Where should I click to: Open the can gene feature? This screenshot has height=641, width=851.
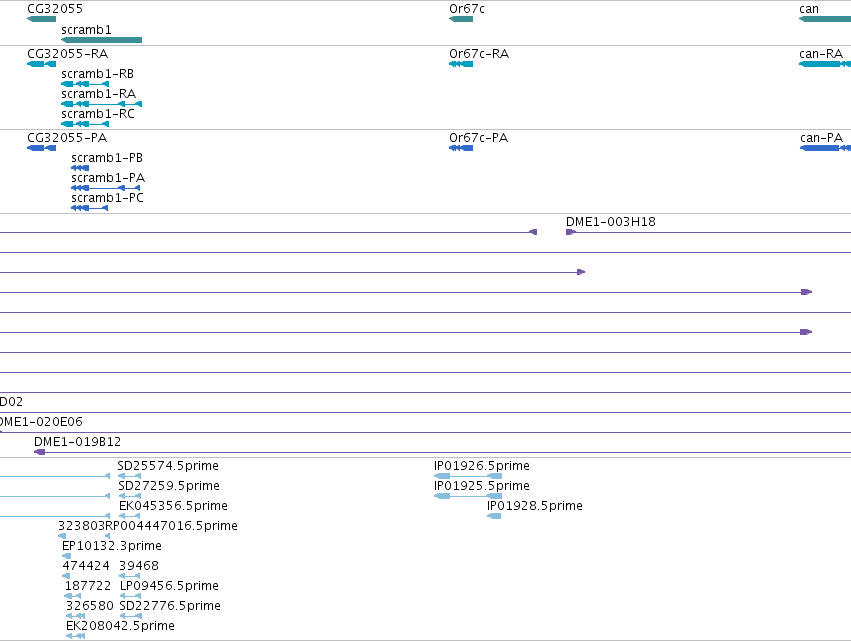825,19
